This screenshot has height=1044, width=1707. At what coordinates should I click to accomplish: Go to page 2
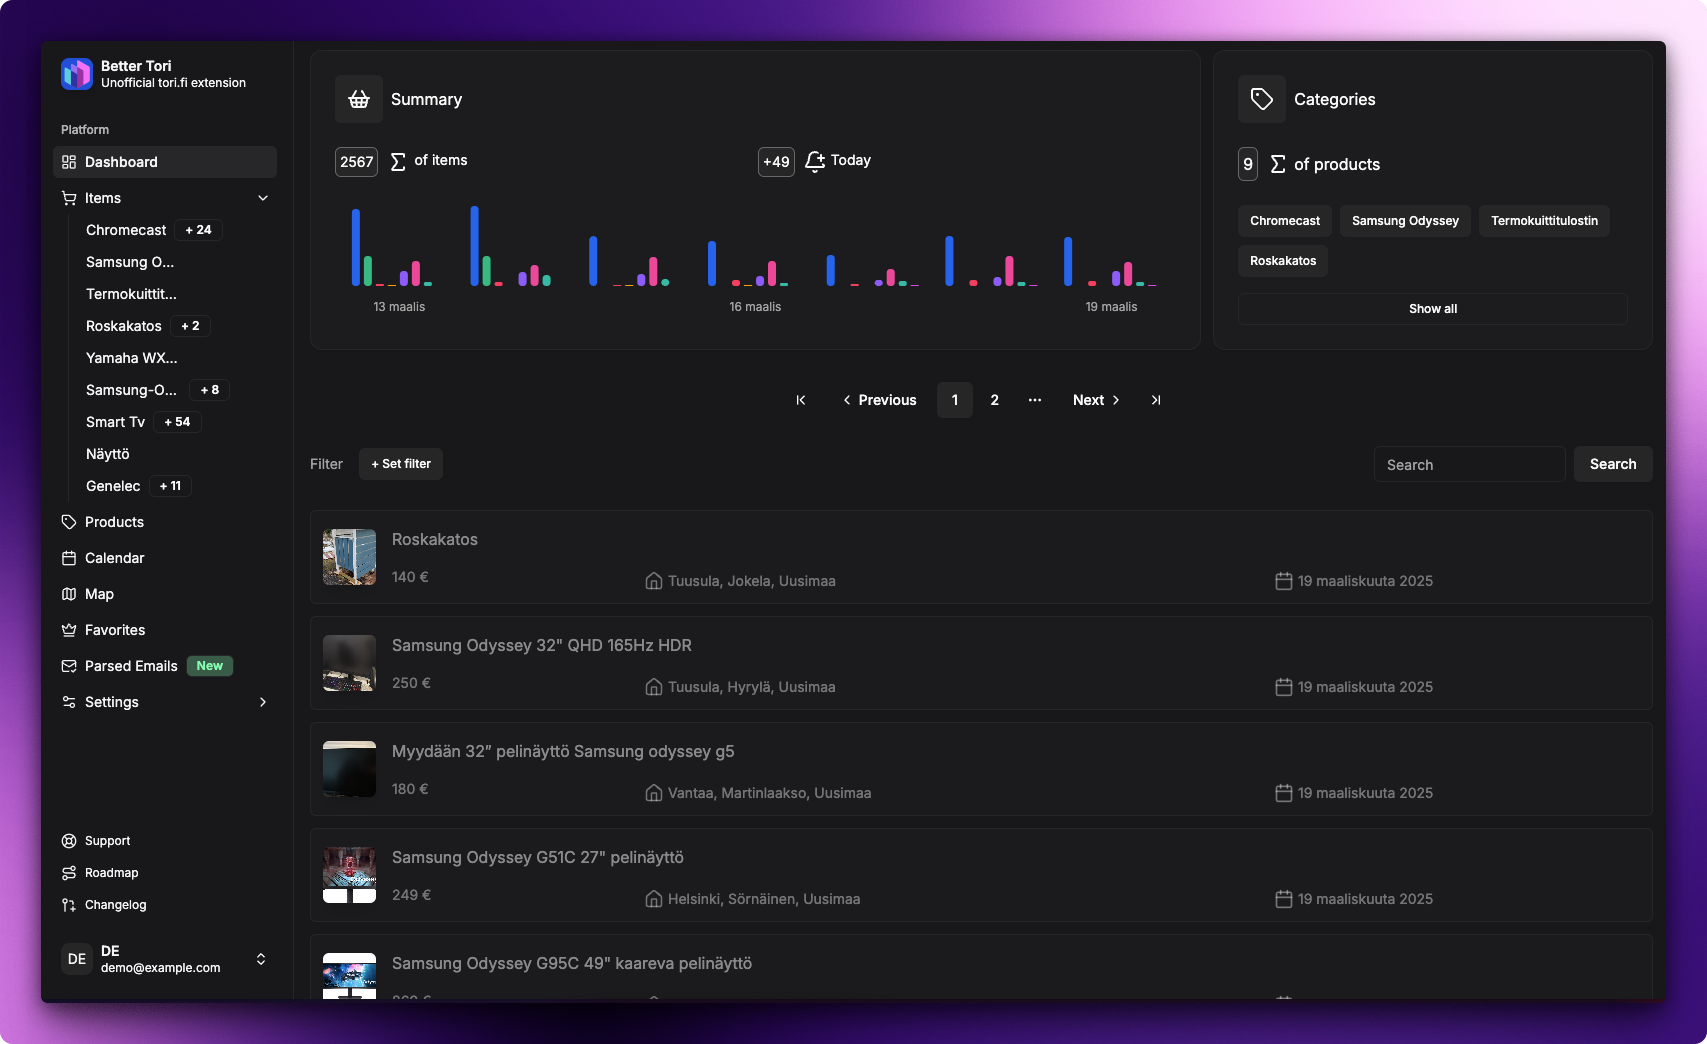[994, 400]
